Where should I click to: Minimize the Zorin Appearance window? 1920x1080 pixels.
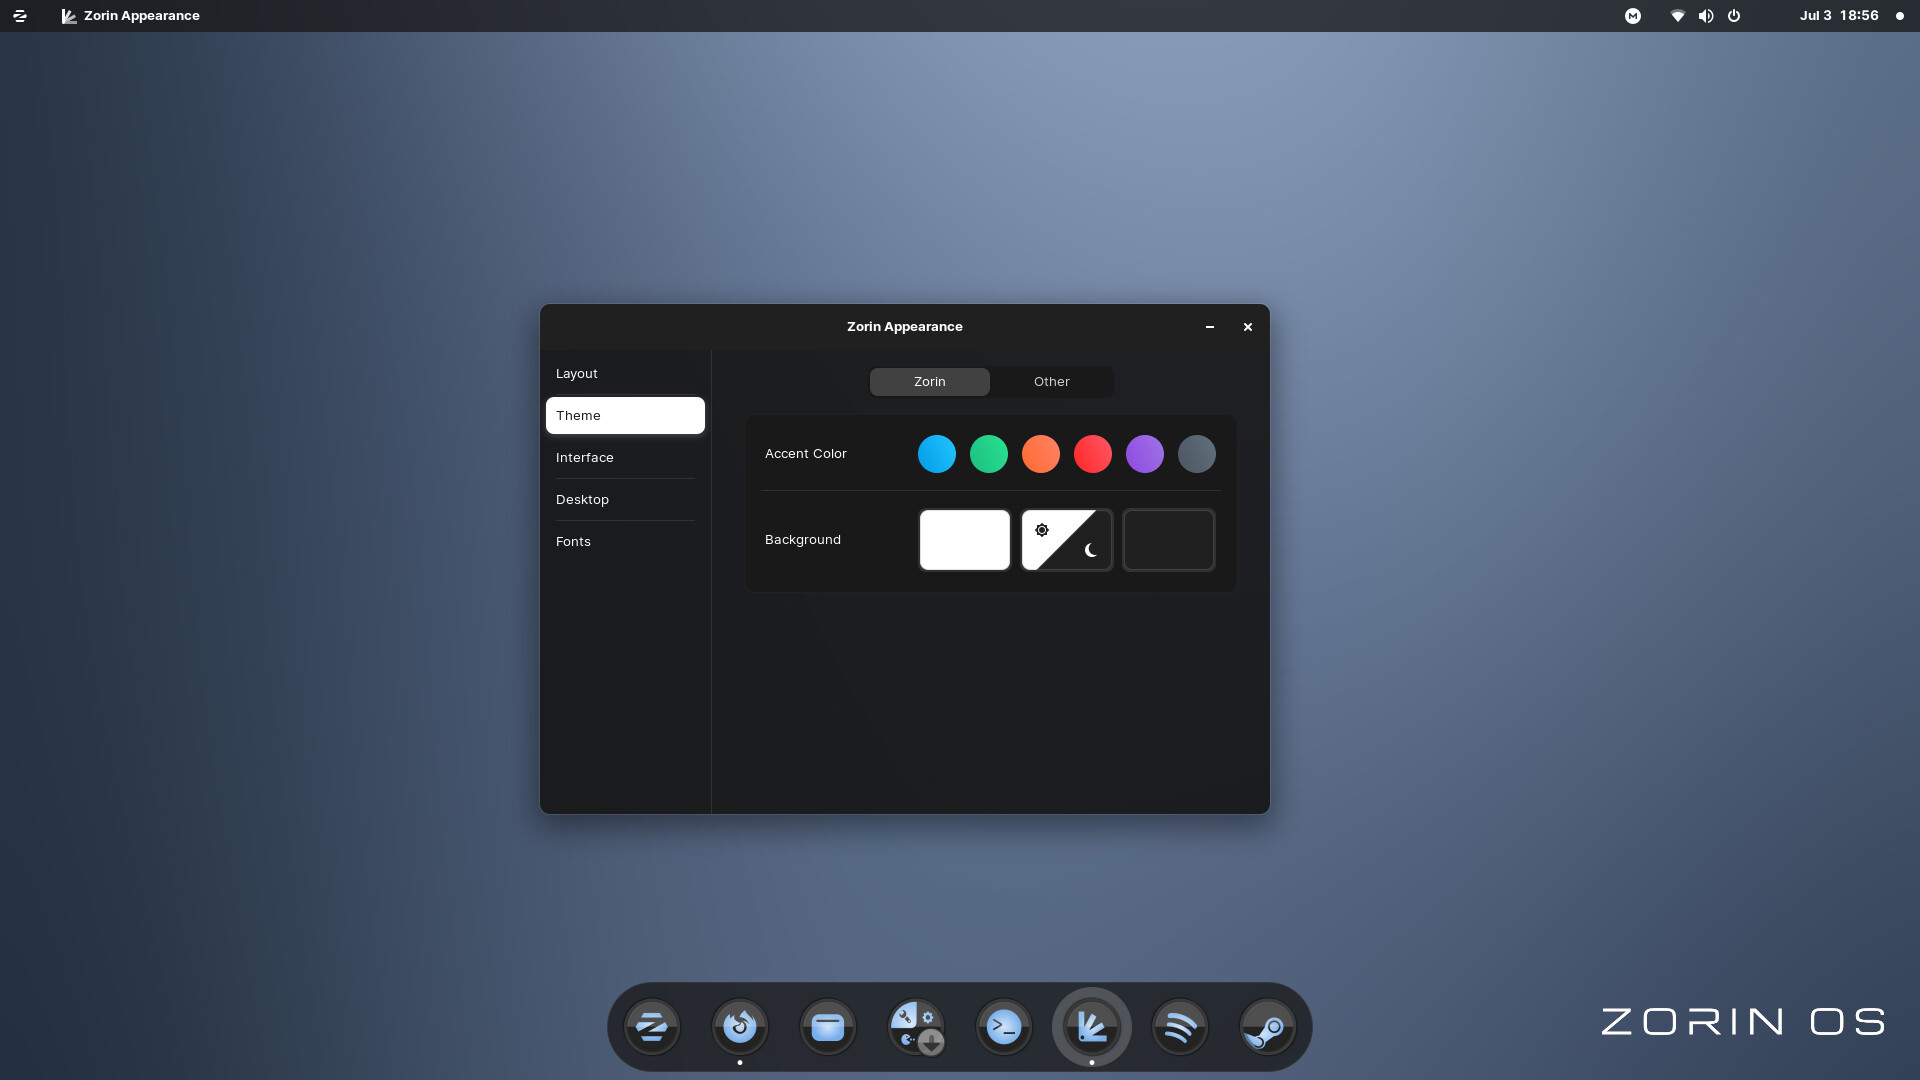tap(1210, 327)
